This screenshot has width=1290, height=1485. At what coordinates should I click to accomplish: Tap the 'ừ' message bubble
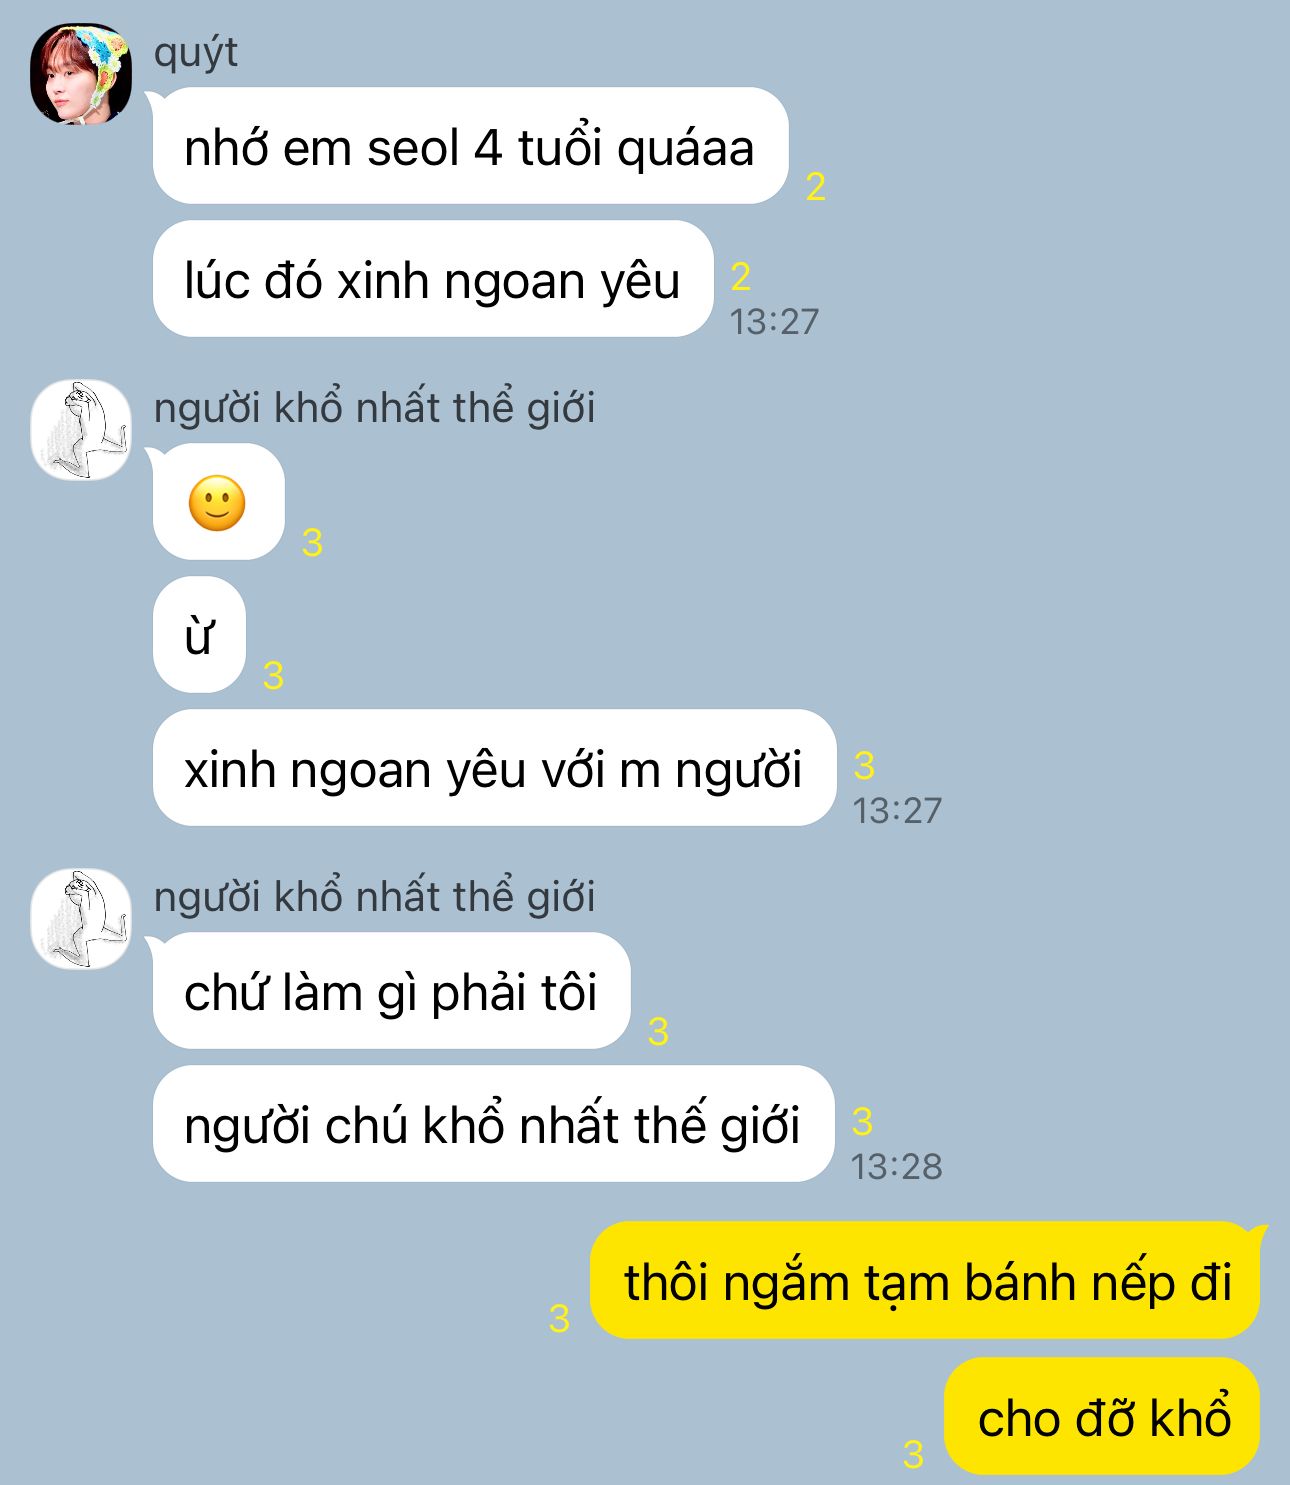(x=199, y=635)
